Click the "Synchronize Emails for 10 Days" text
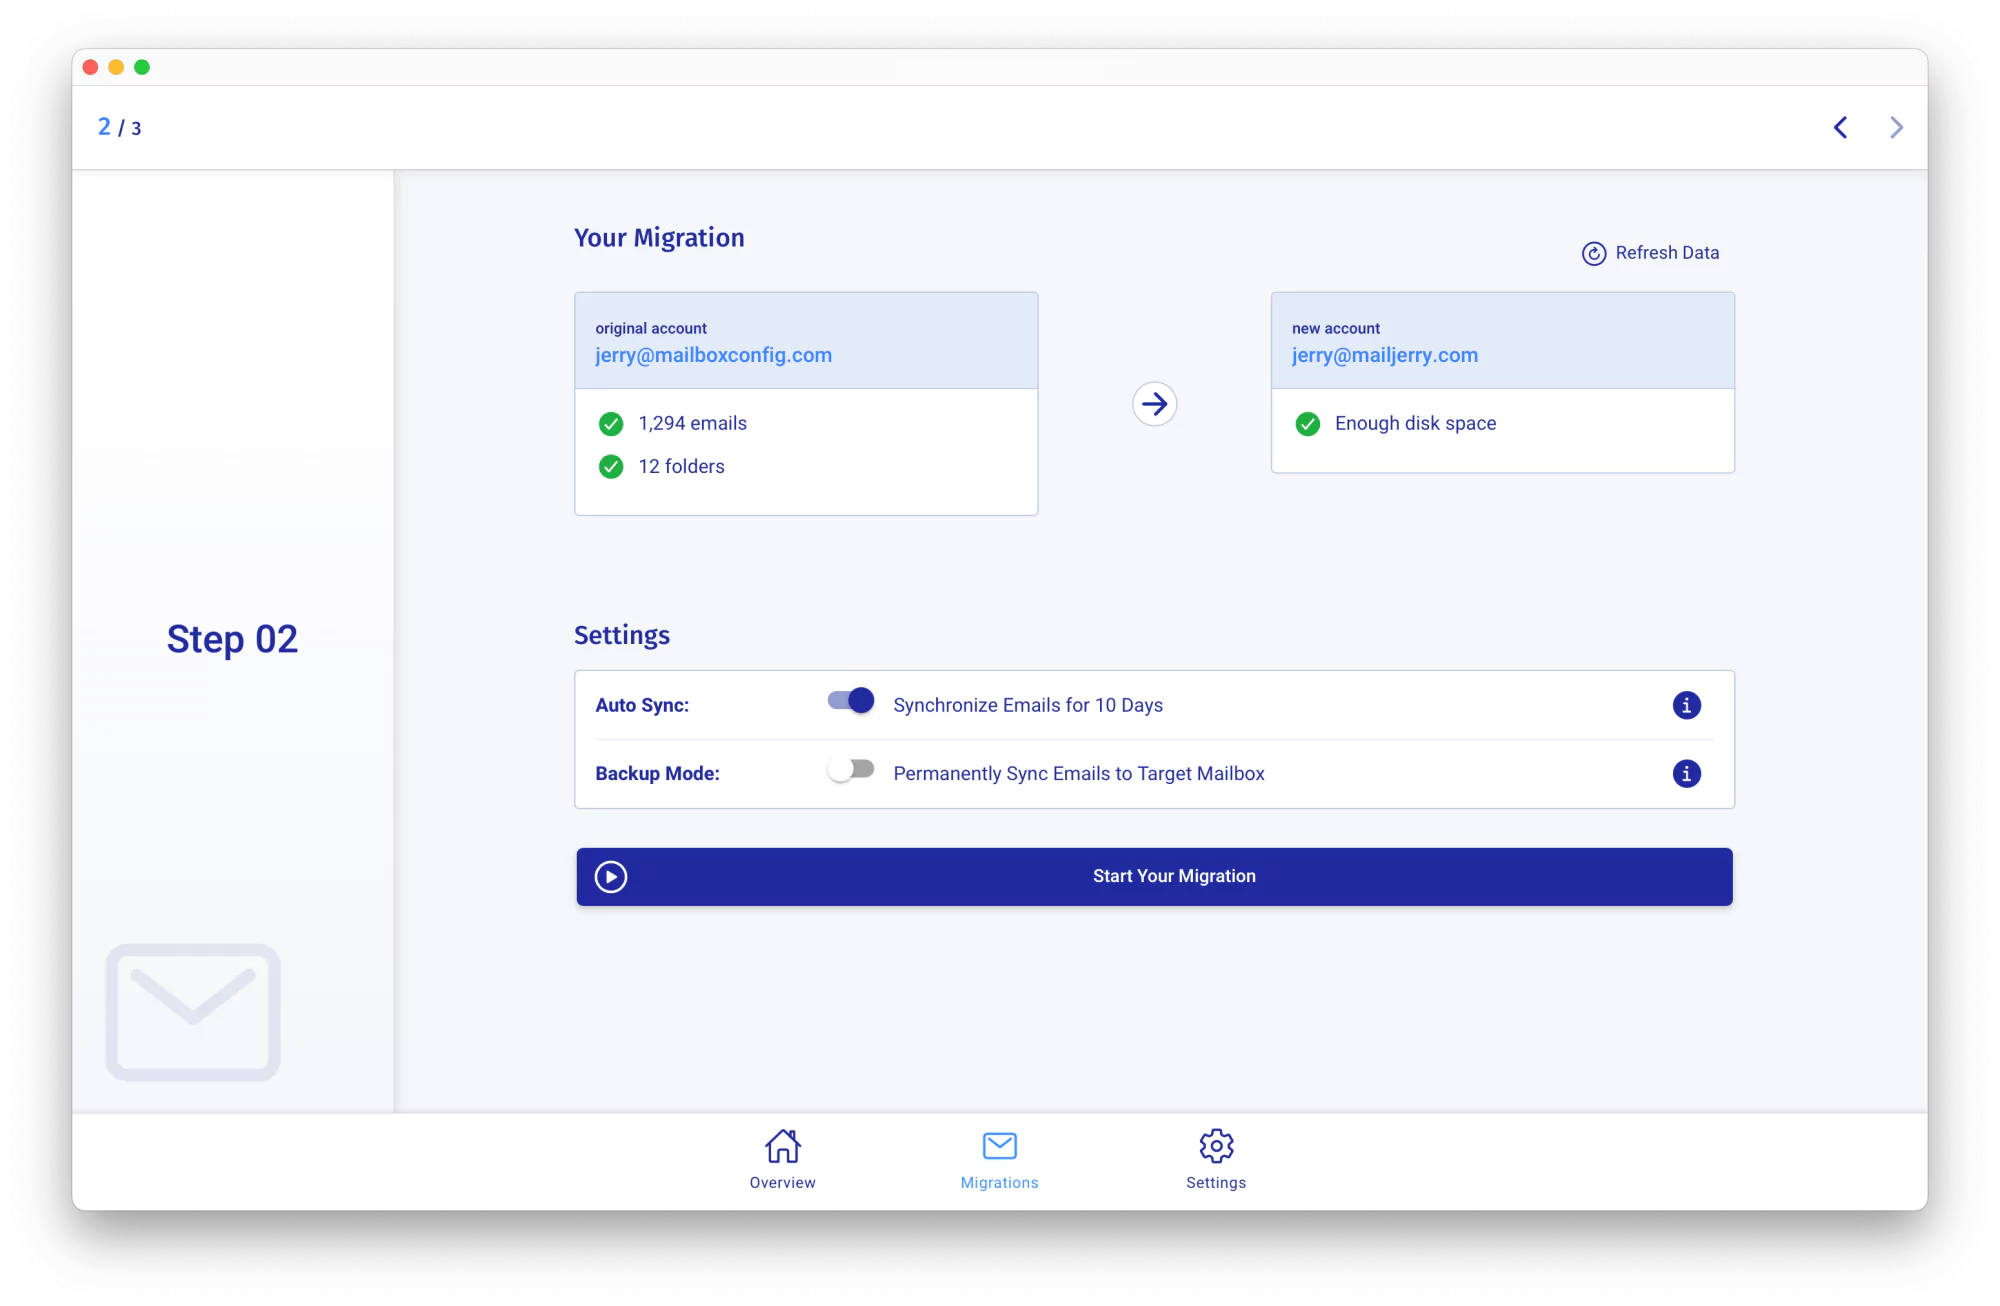 click(x=1028, y=705)
